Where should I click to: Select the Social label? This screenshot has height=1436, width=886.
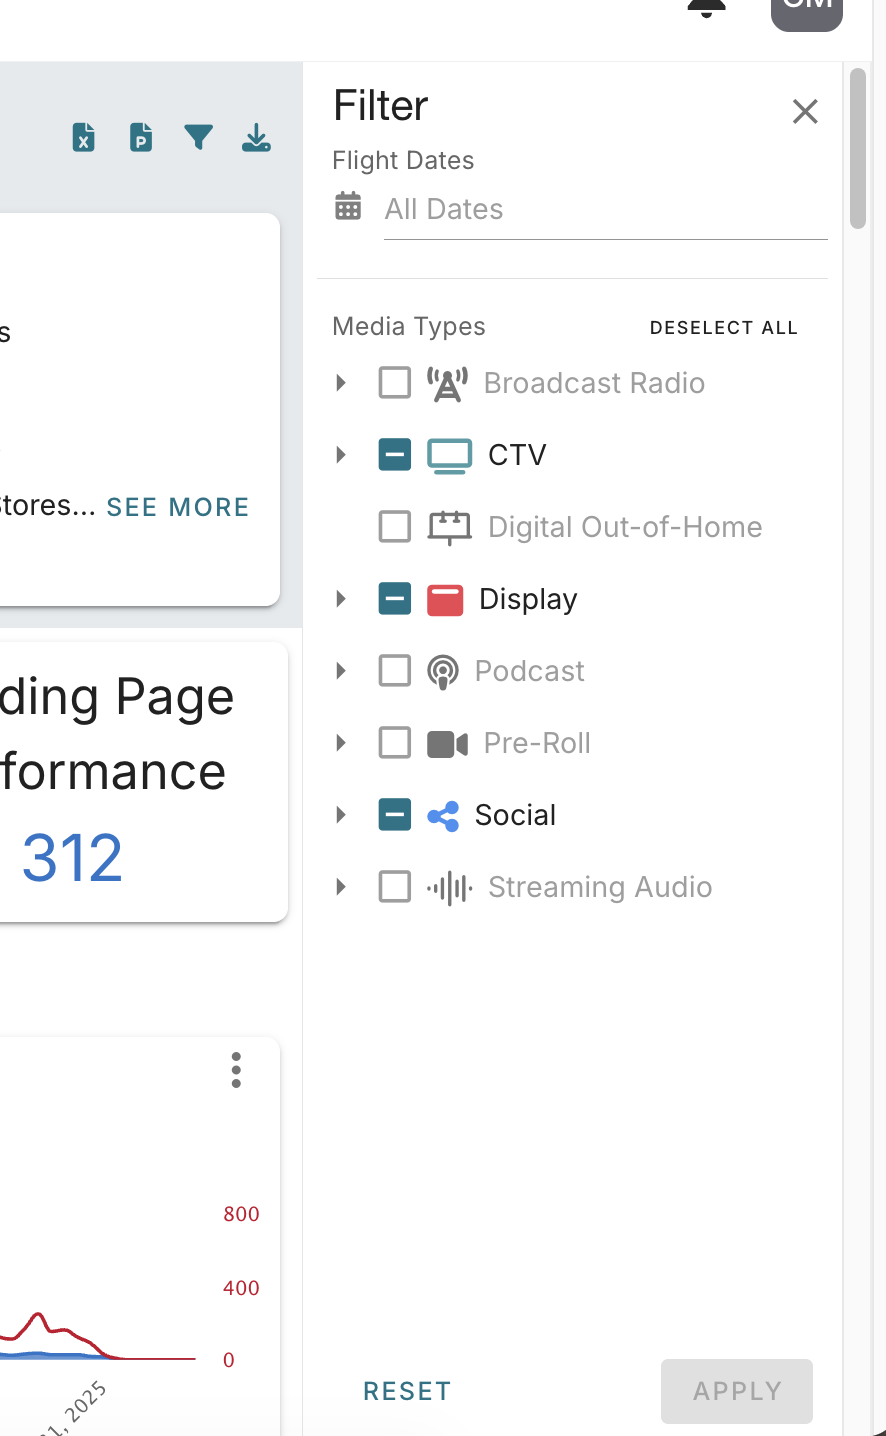pos(515,815)
